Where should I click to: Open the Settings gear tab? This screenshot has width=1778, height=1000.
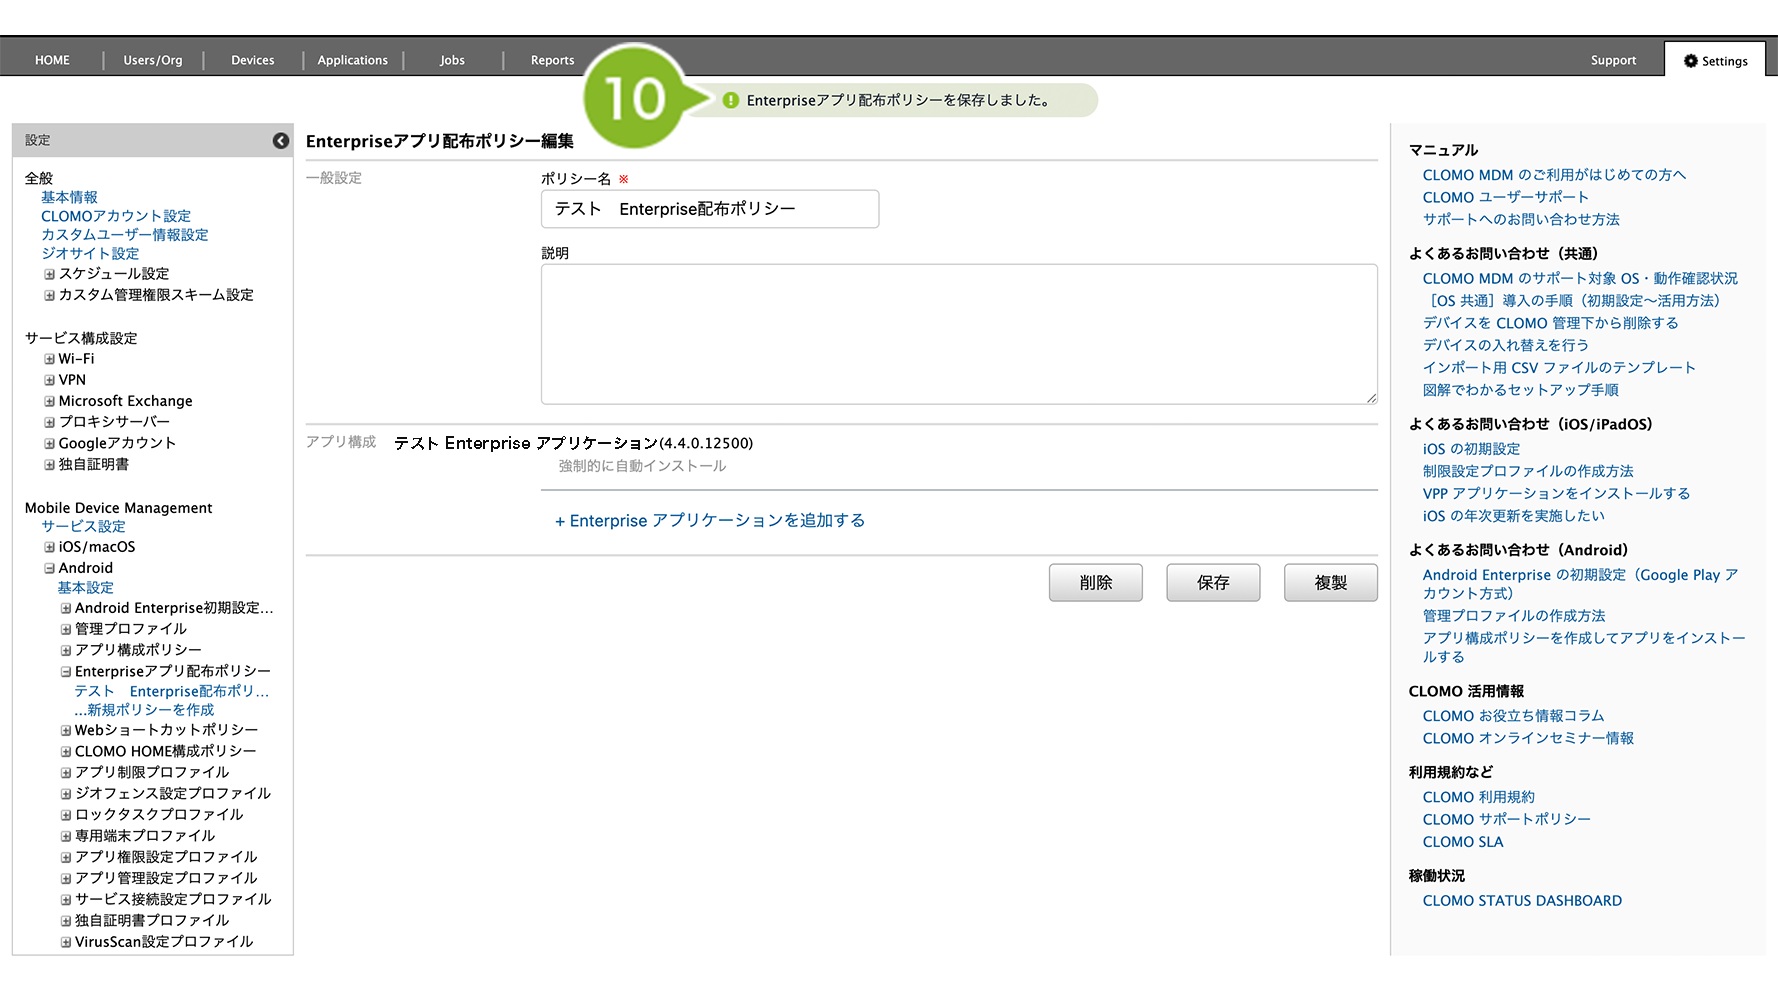point(1715,61)
